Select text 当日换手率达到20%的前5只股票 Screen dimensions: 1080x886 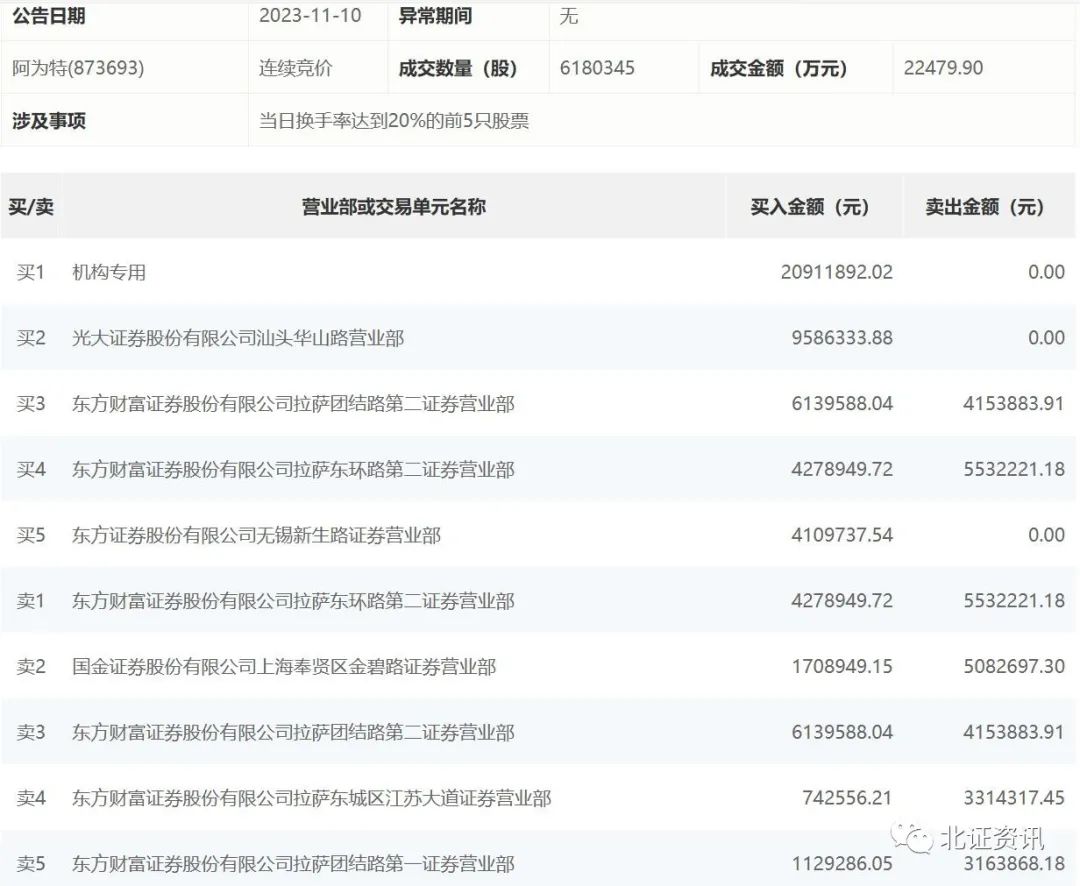tap(394, 121)
